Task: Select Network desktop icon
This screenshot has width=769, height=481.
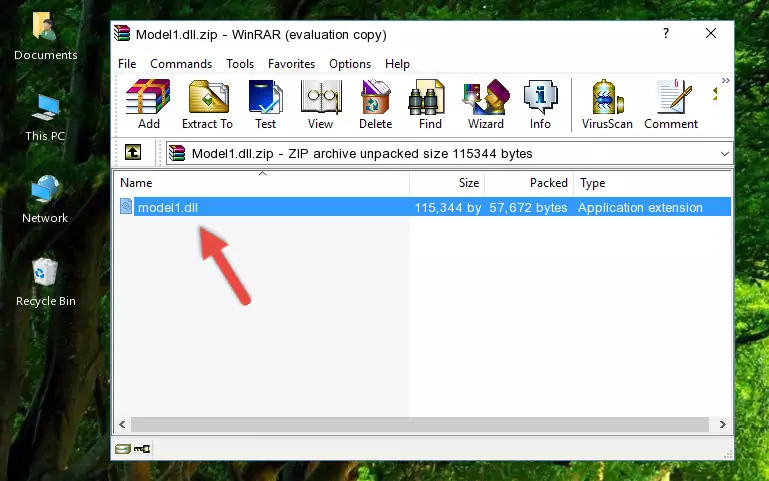Action: [x=45, y=199]
